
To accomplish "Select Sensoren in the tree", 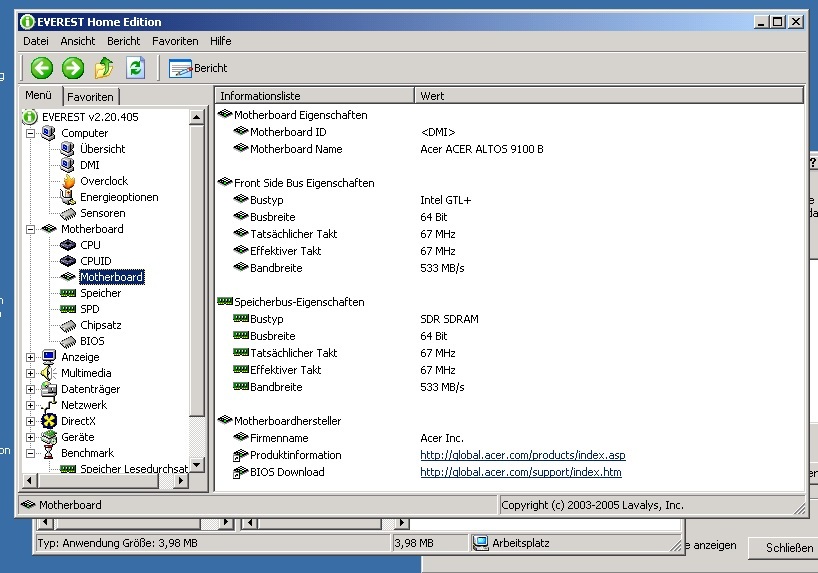I will point(102,213).
